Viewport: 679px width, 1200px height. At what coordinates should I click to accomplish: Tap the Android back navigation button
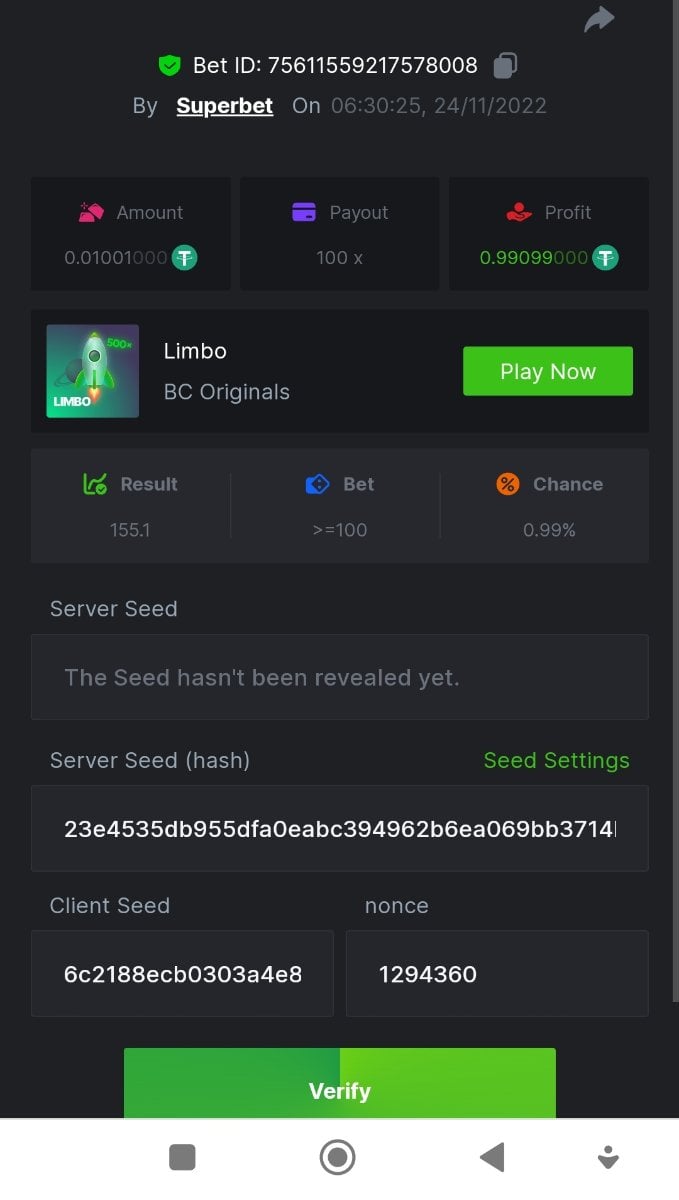click(492, 1158)
